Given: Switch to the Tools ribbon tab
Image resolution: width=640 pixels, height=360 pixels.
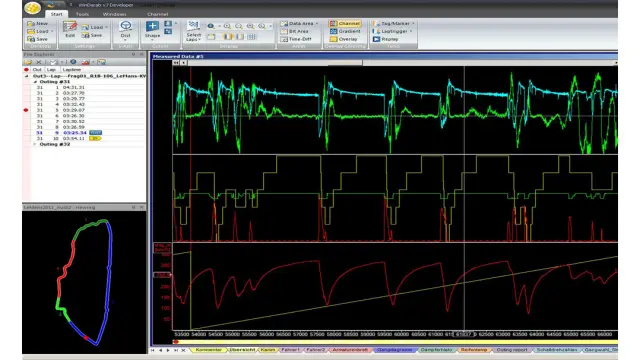Looking at the screenshot, I should tap(82, 14).
